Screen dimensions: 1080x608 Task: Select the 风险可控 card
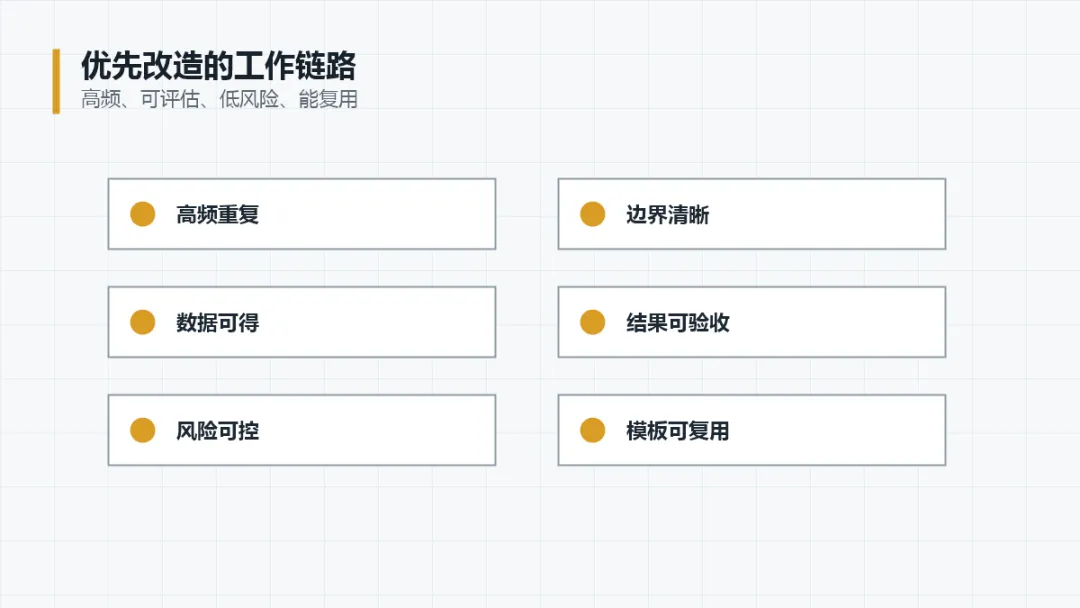tap(302, 430)
